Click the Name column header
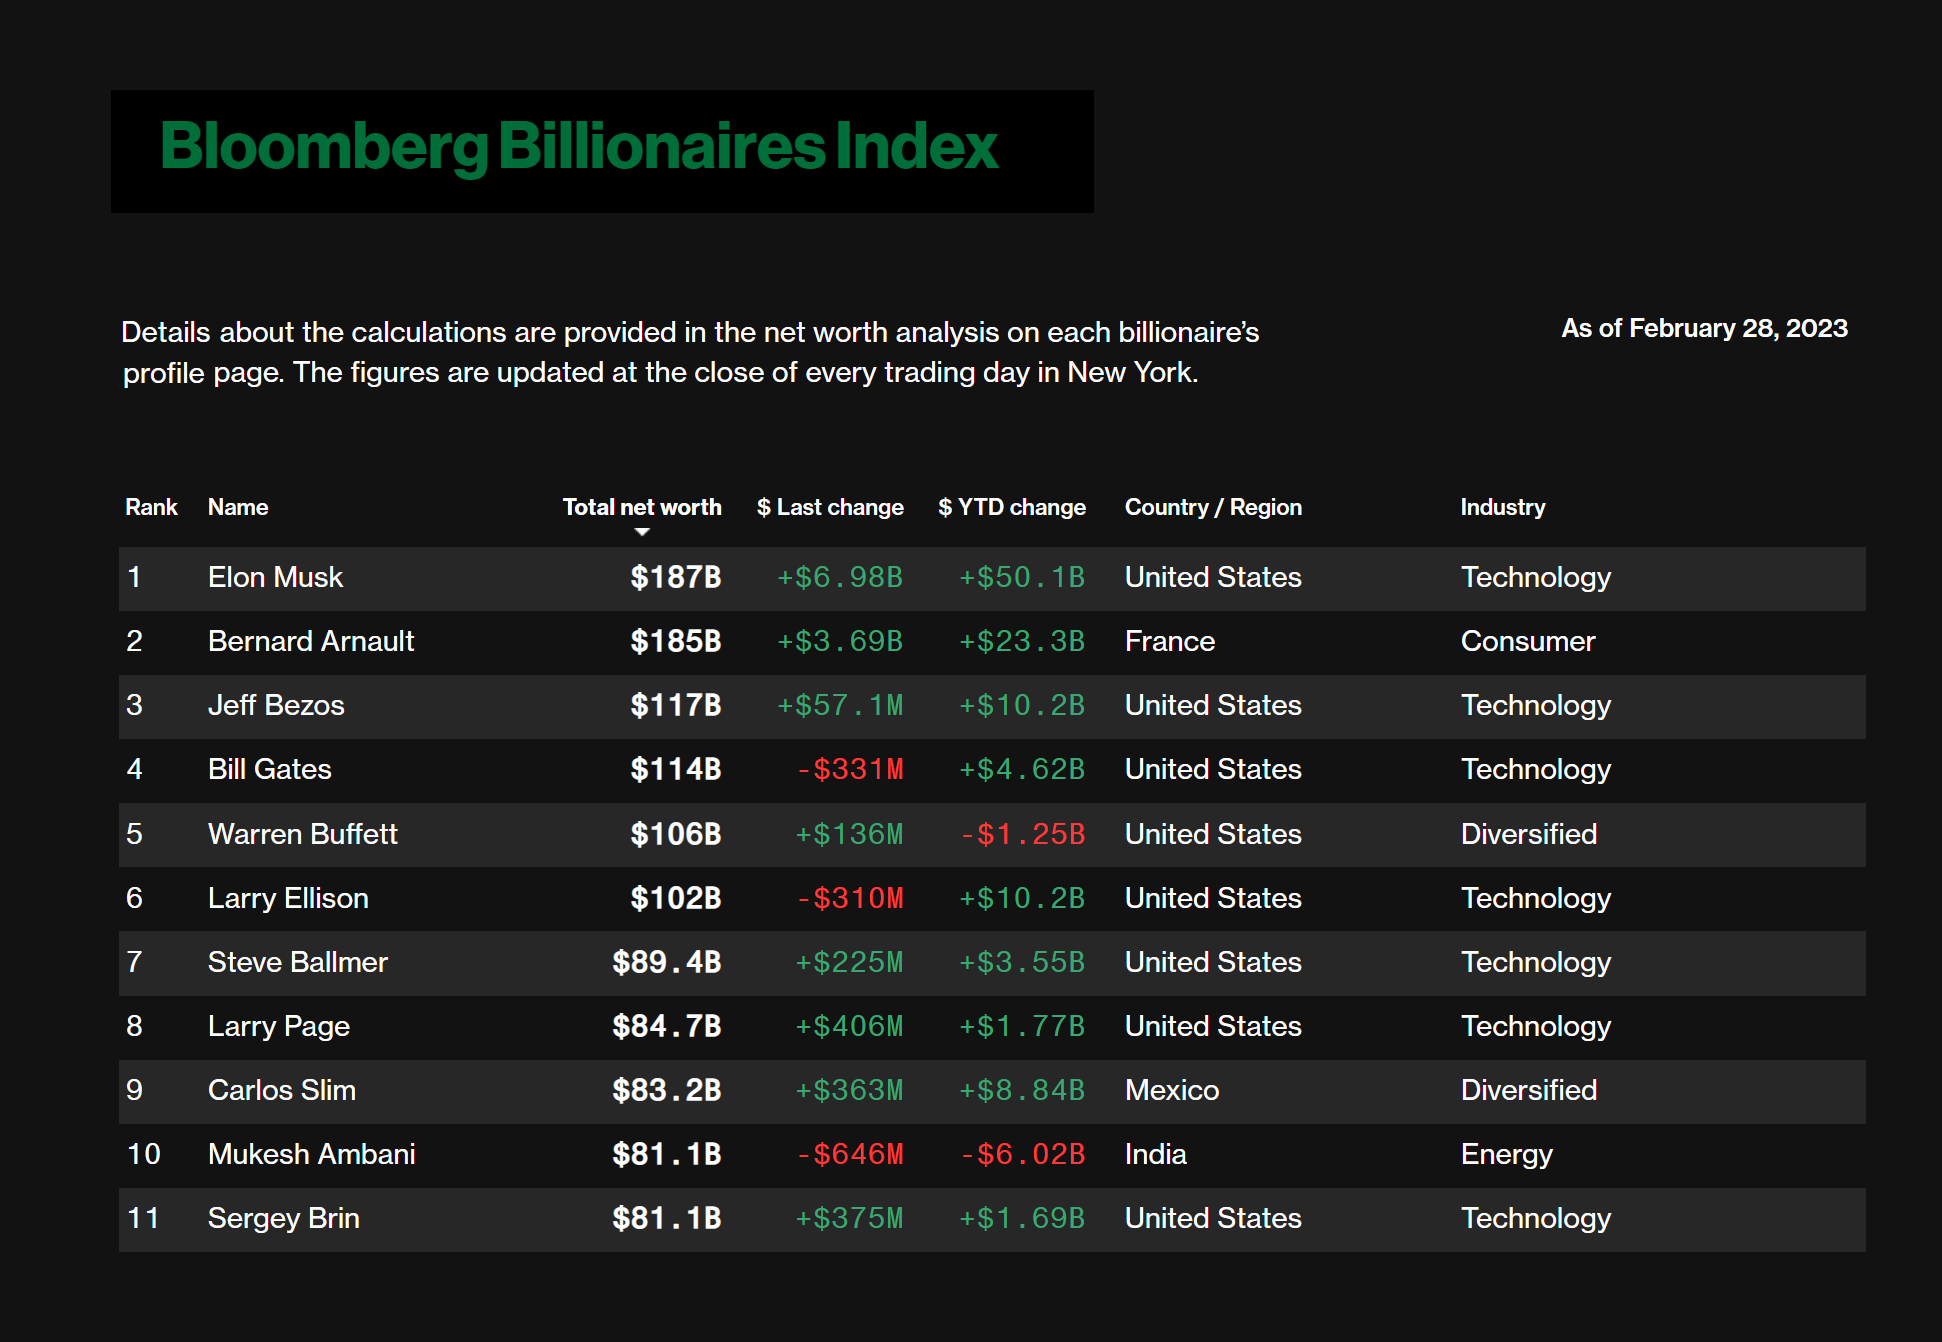Viewport: 1942px width, 1342px height. 238,507
